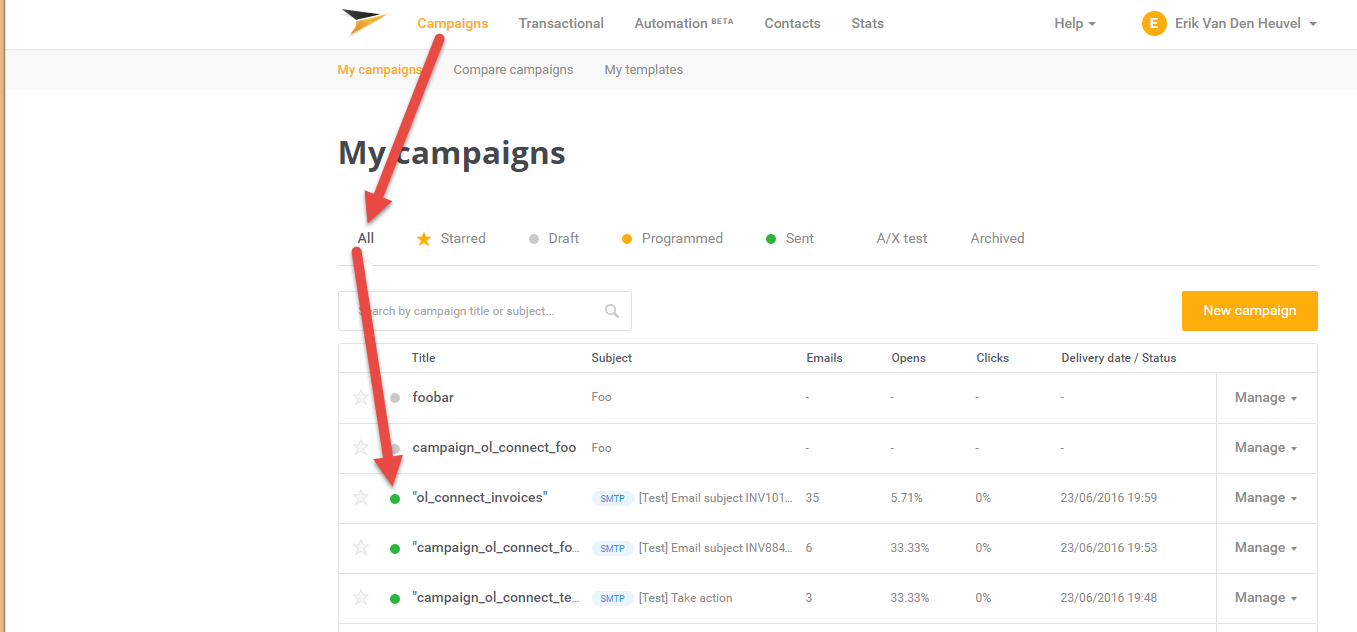This screenshot has height=632, width=1357.
Task: Star the foobar campaign
Action: (361, 398)
